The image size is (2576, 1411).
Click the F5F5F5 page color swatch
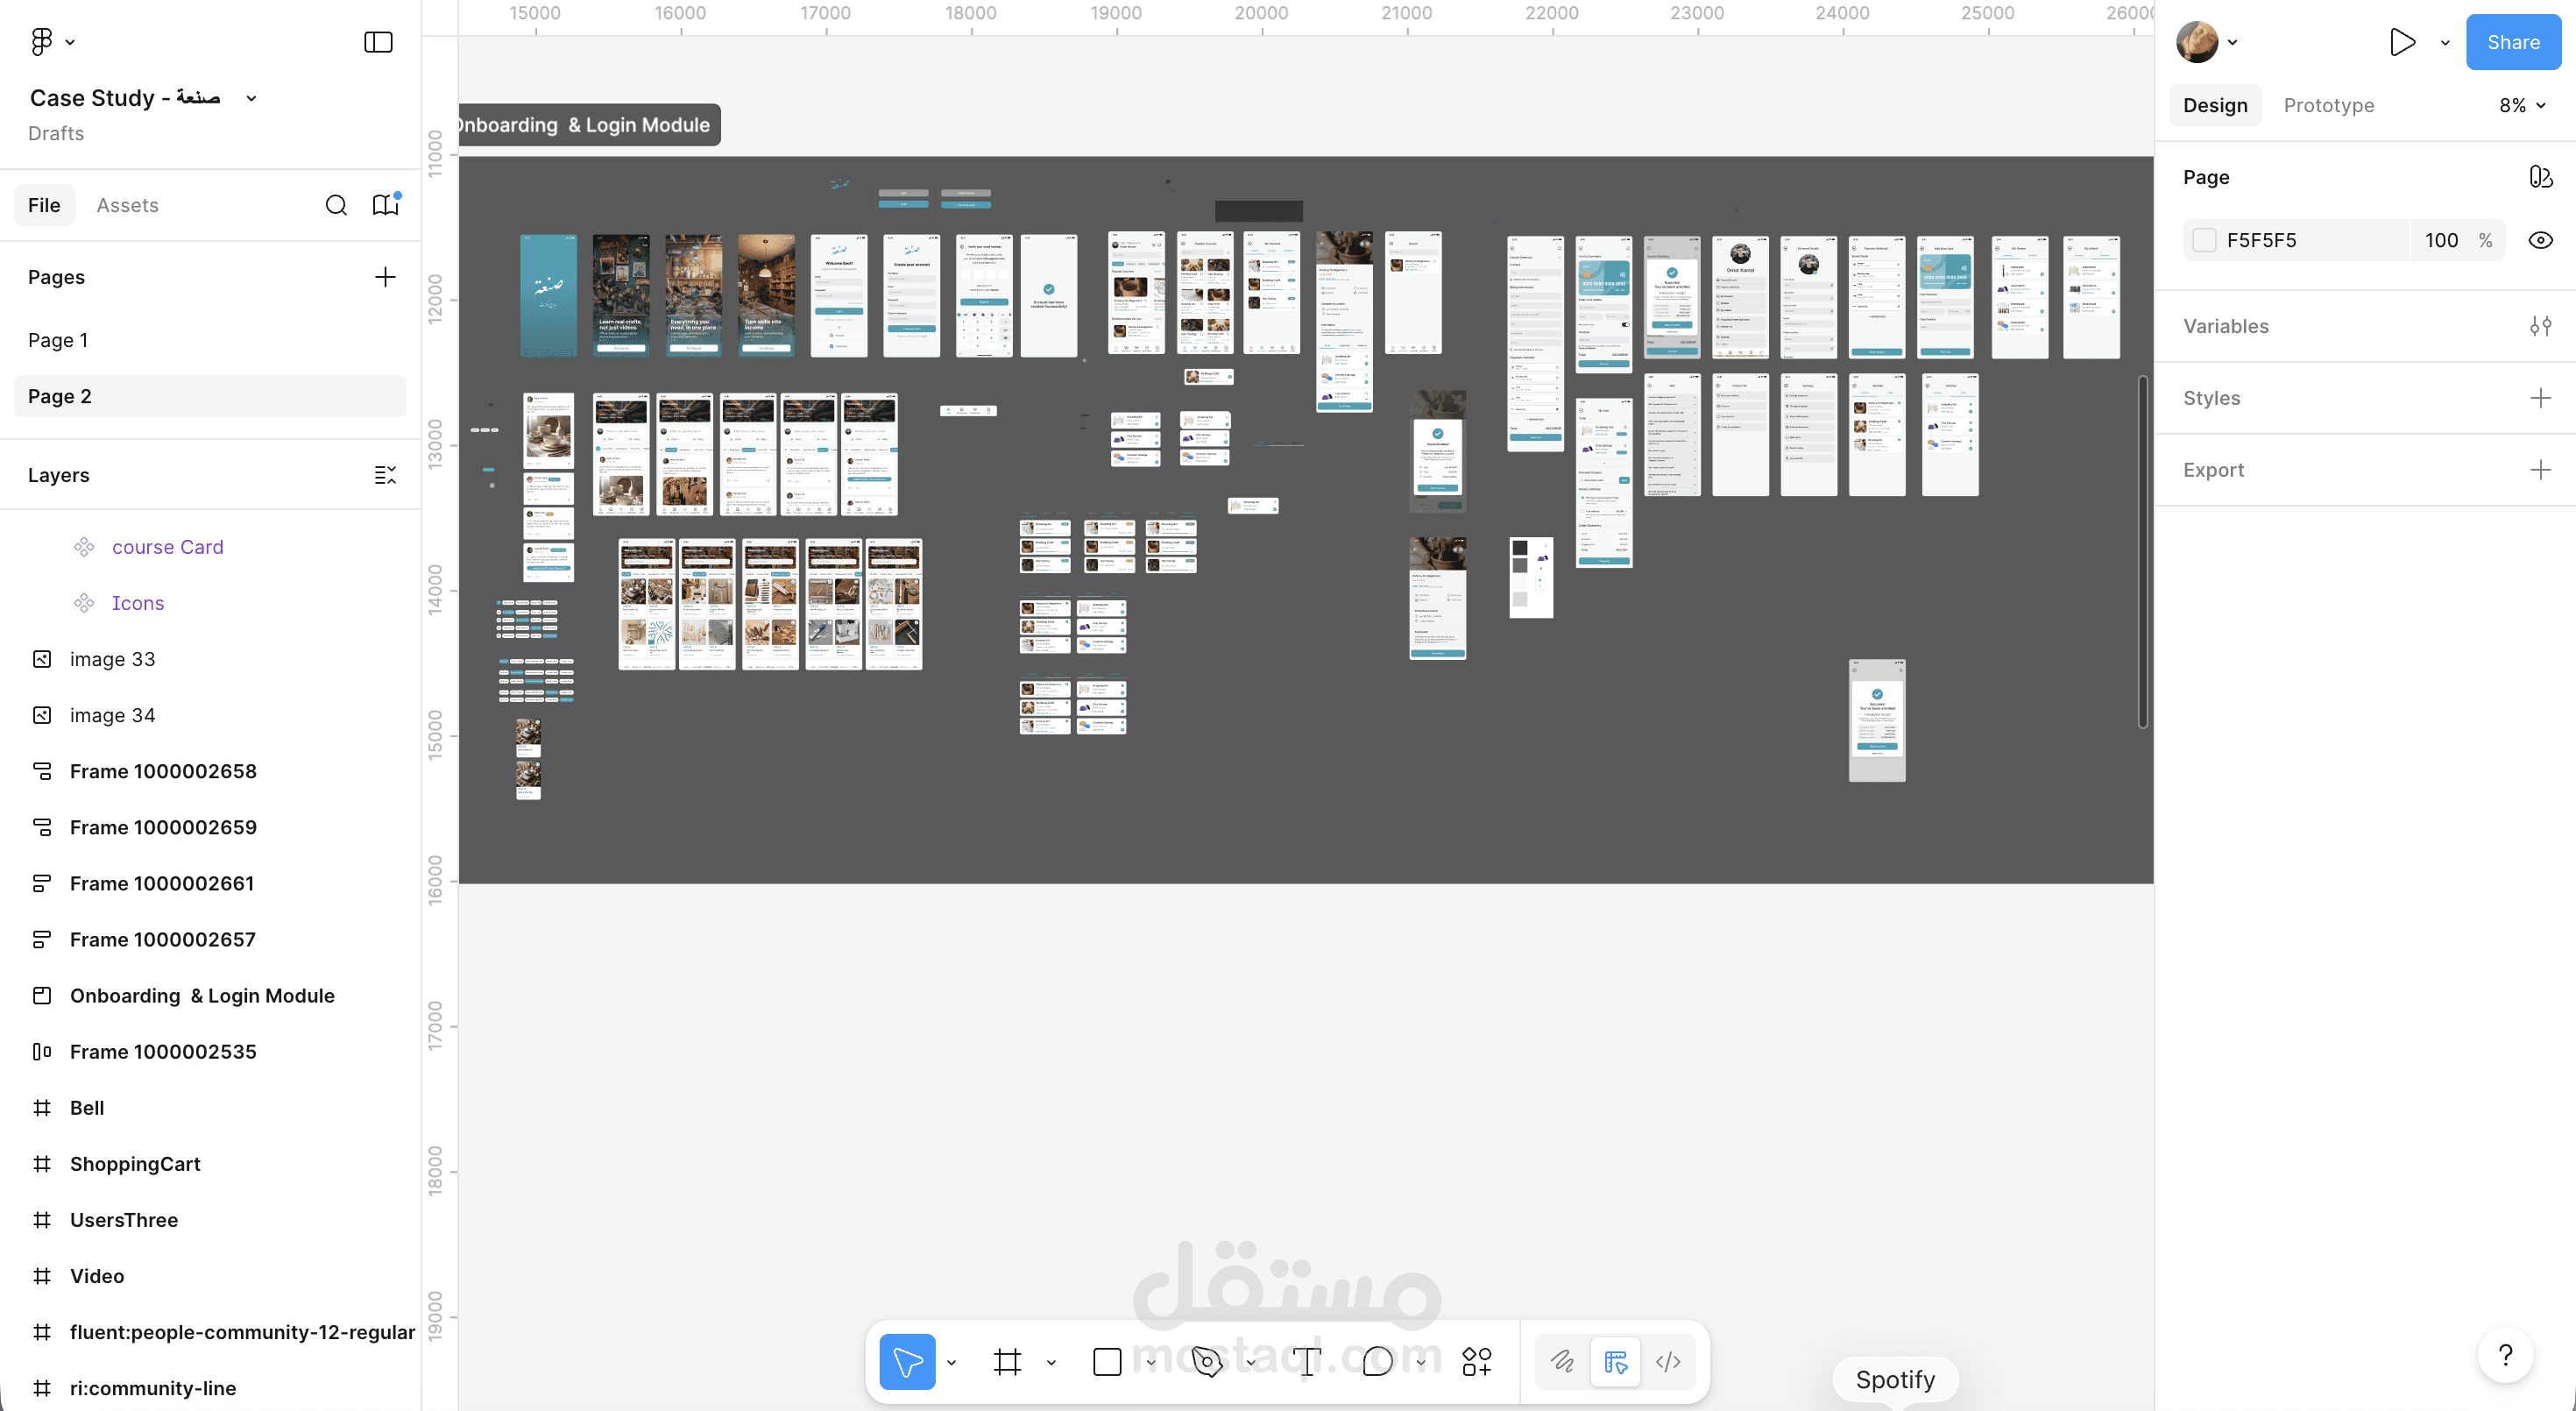click(2204, 240)
